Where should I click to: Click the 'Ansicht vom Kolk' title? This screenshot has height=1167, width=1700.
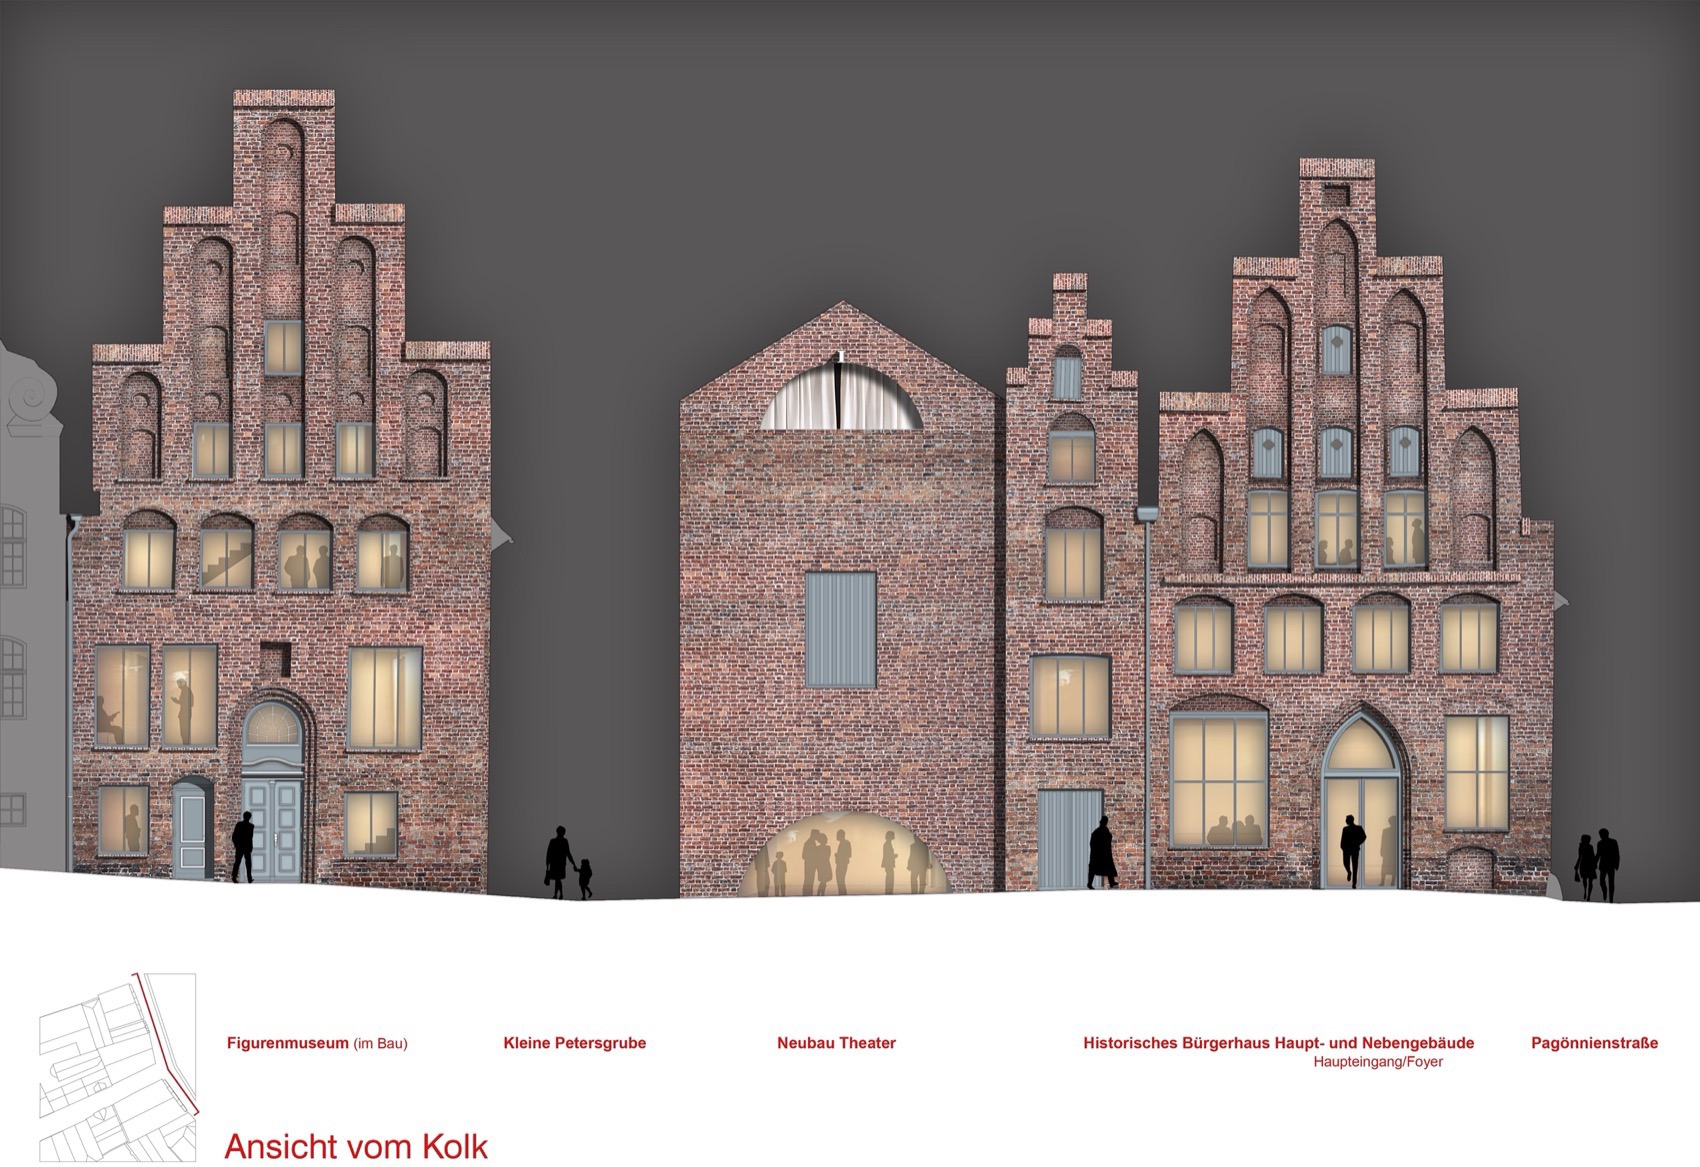coord(356,1146)
